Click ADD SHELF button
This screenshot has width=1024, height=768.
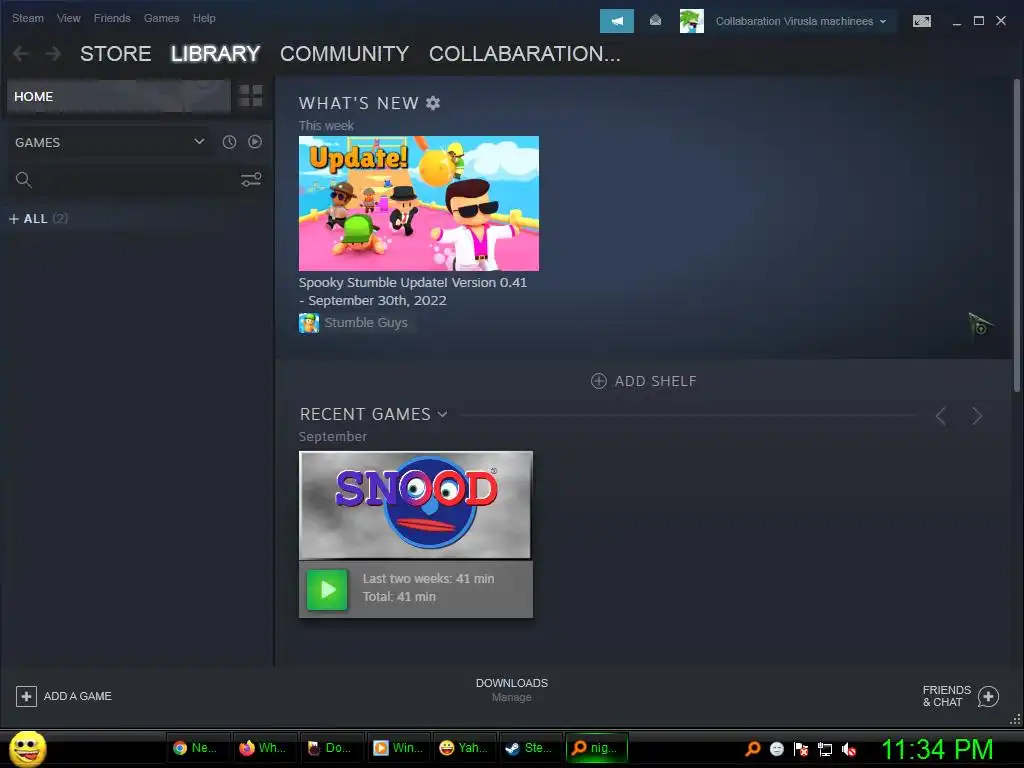(643, 381)
